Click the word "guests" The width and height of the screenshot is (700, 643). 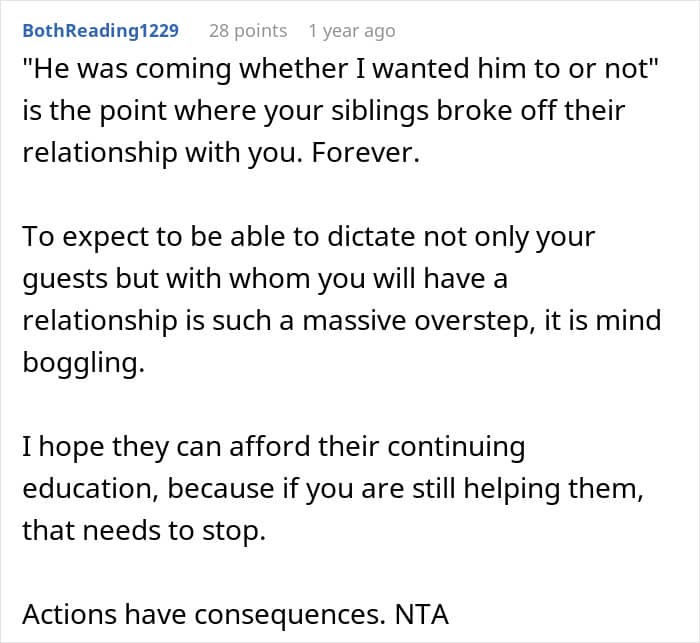(67, 281)
